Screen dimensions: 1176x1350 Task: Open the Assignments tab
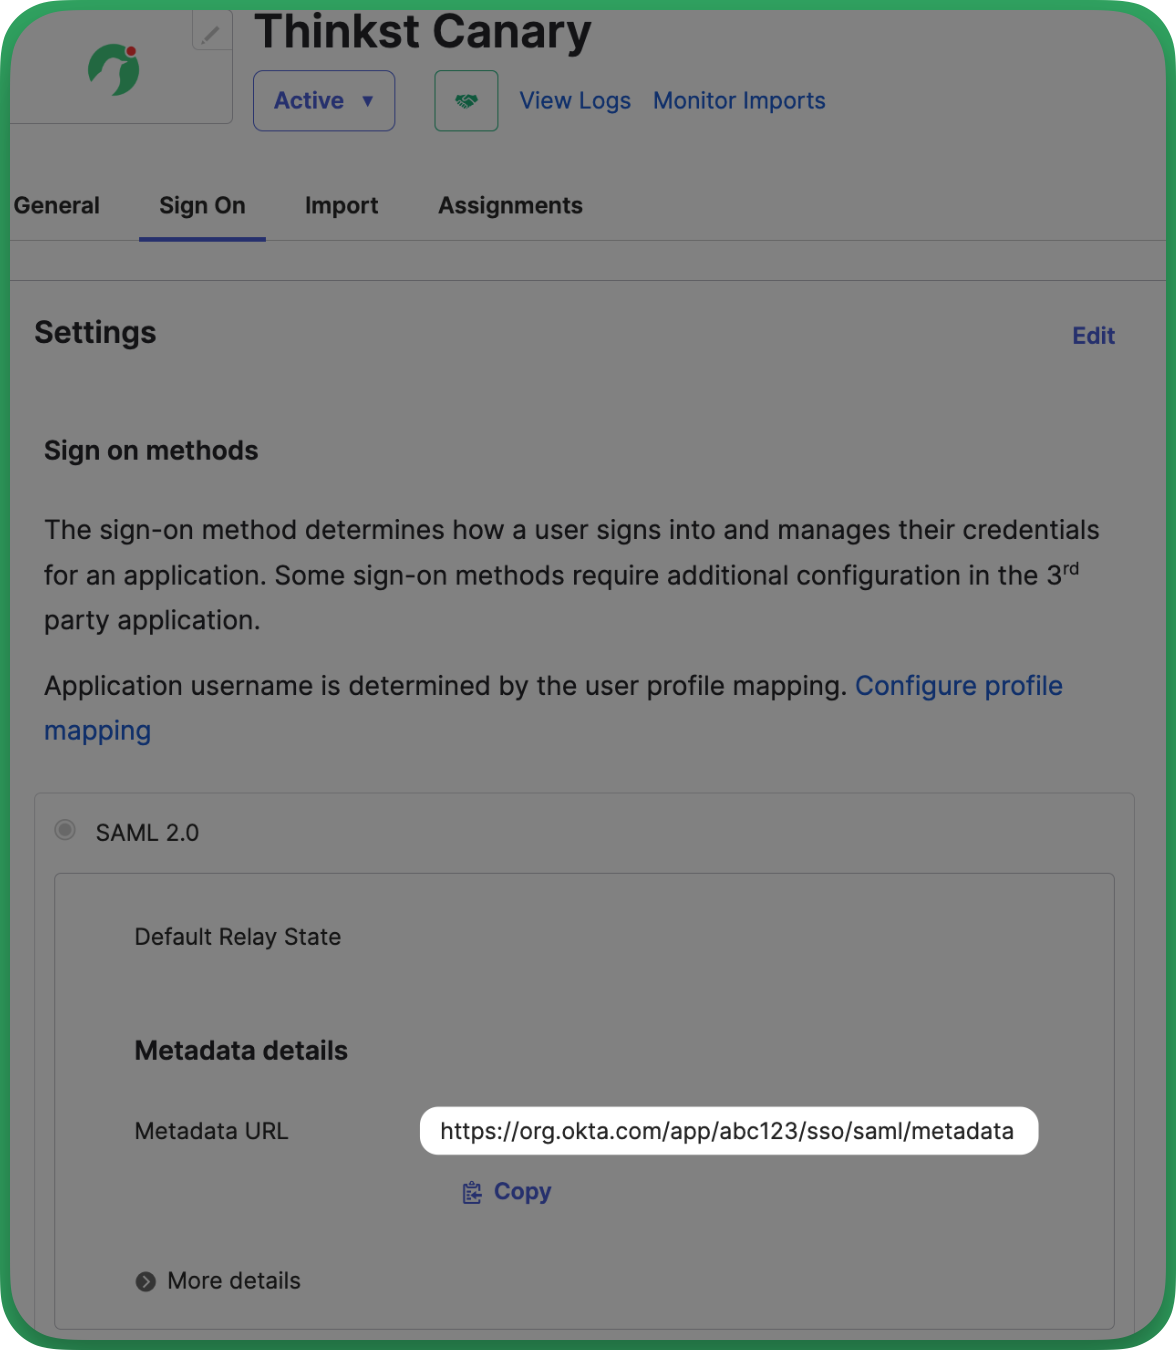pos(510,206)
